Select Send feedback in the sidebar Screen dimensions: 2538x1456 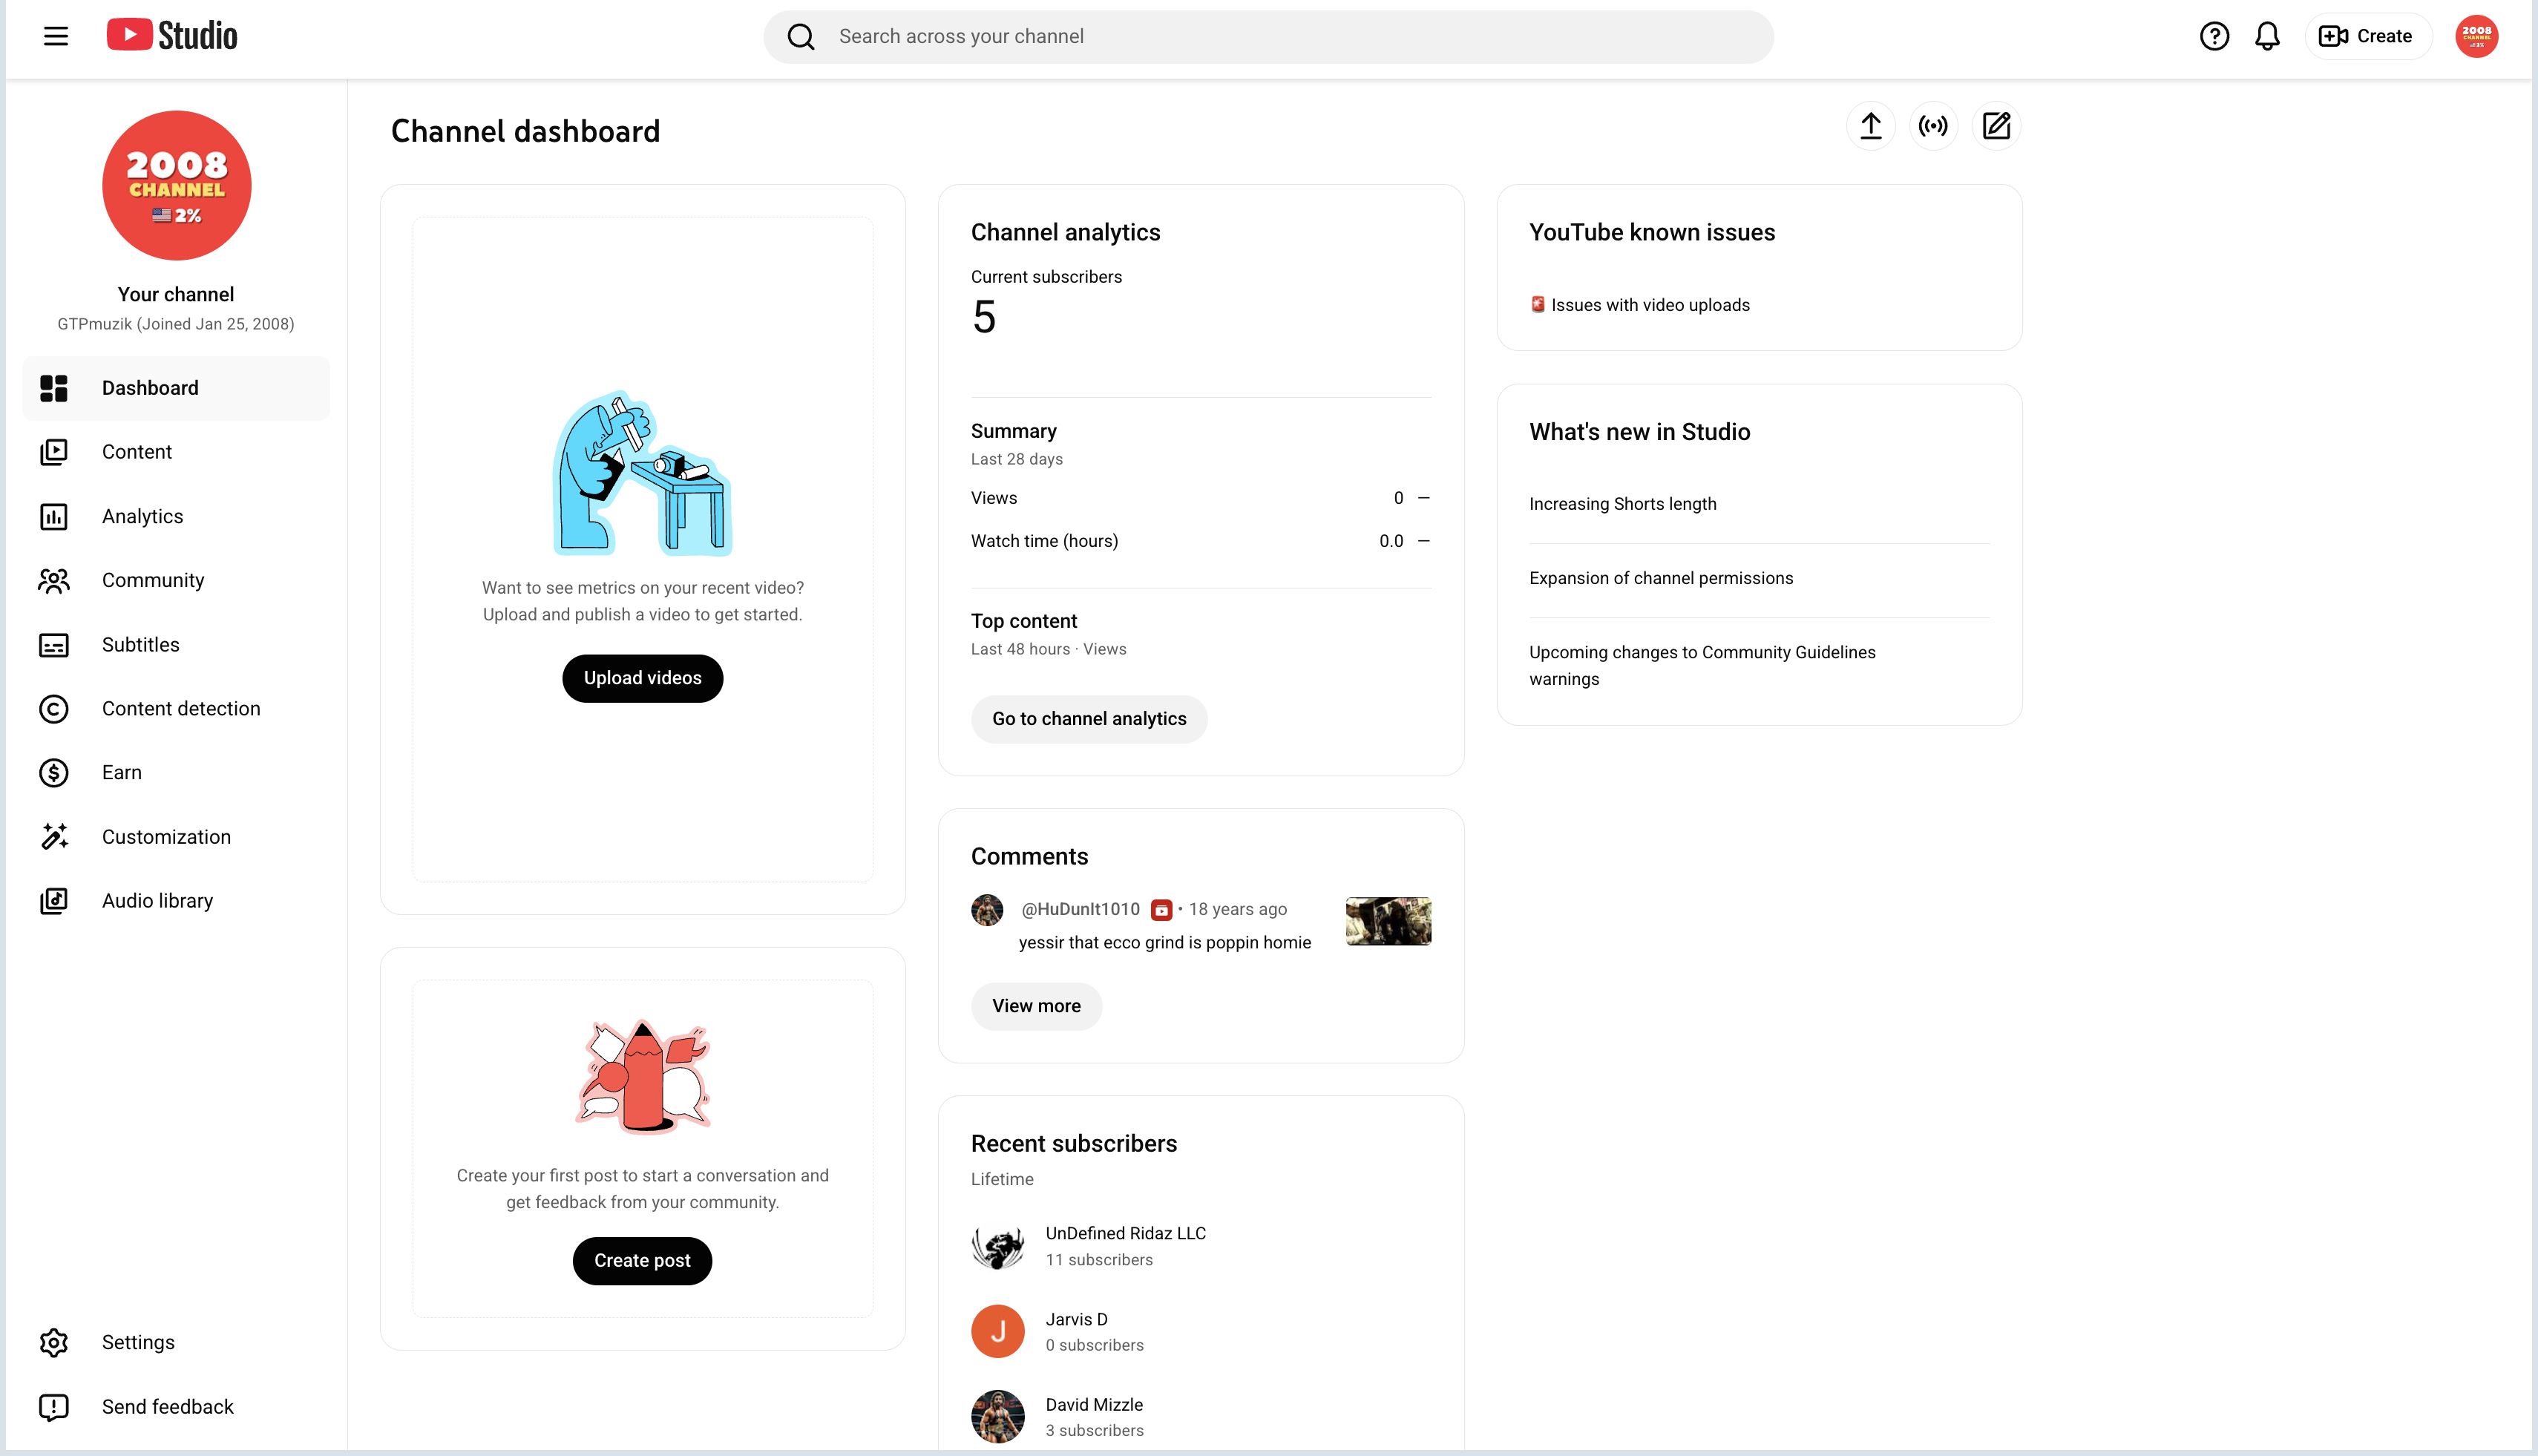[176, 1407]
